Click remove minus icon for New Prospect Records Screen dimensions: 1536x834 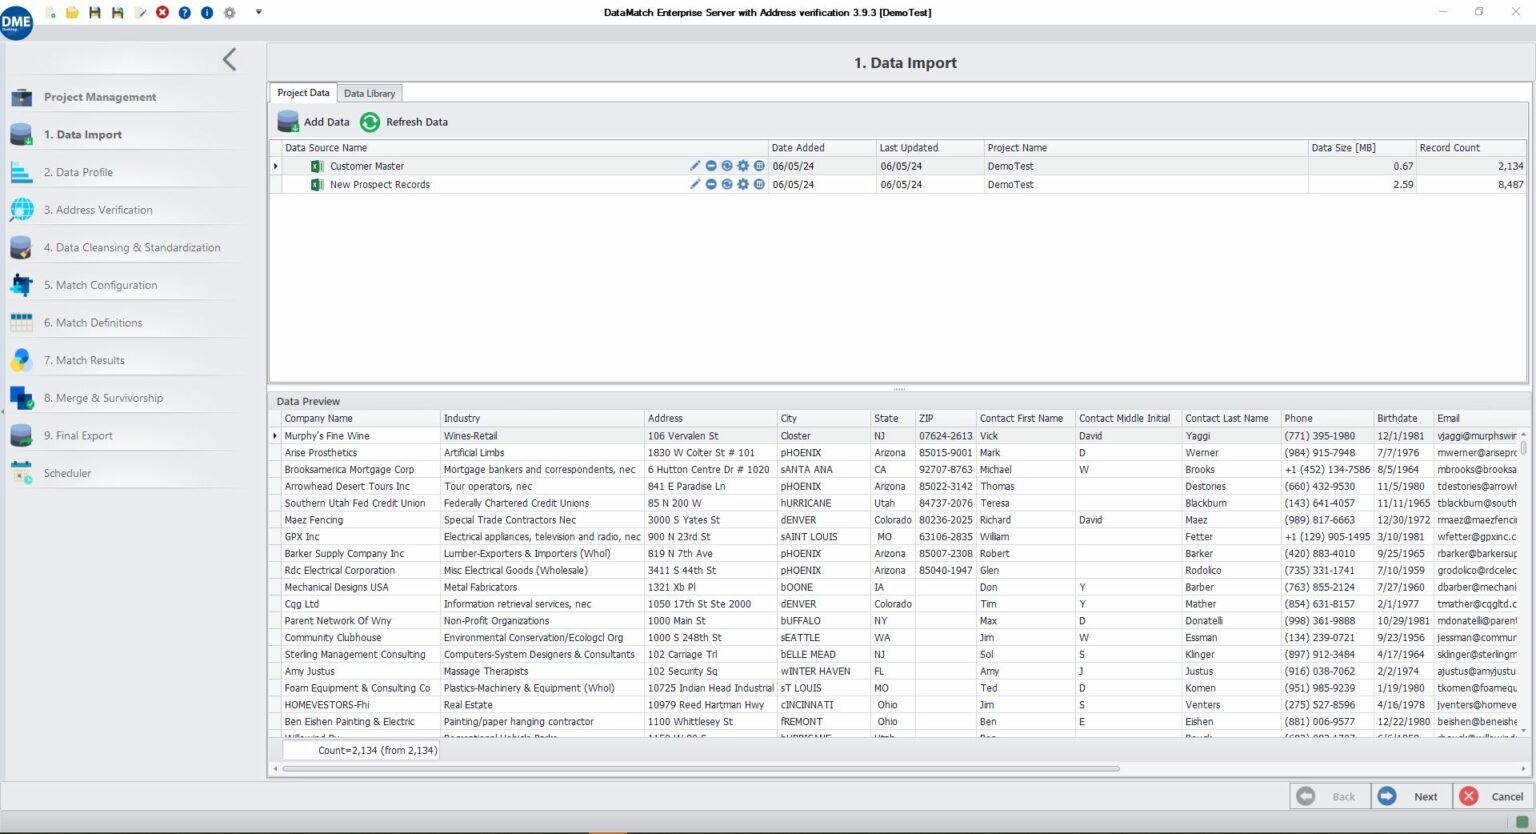point(711,185)
